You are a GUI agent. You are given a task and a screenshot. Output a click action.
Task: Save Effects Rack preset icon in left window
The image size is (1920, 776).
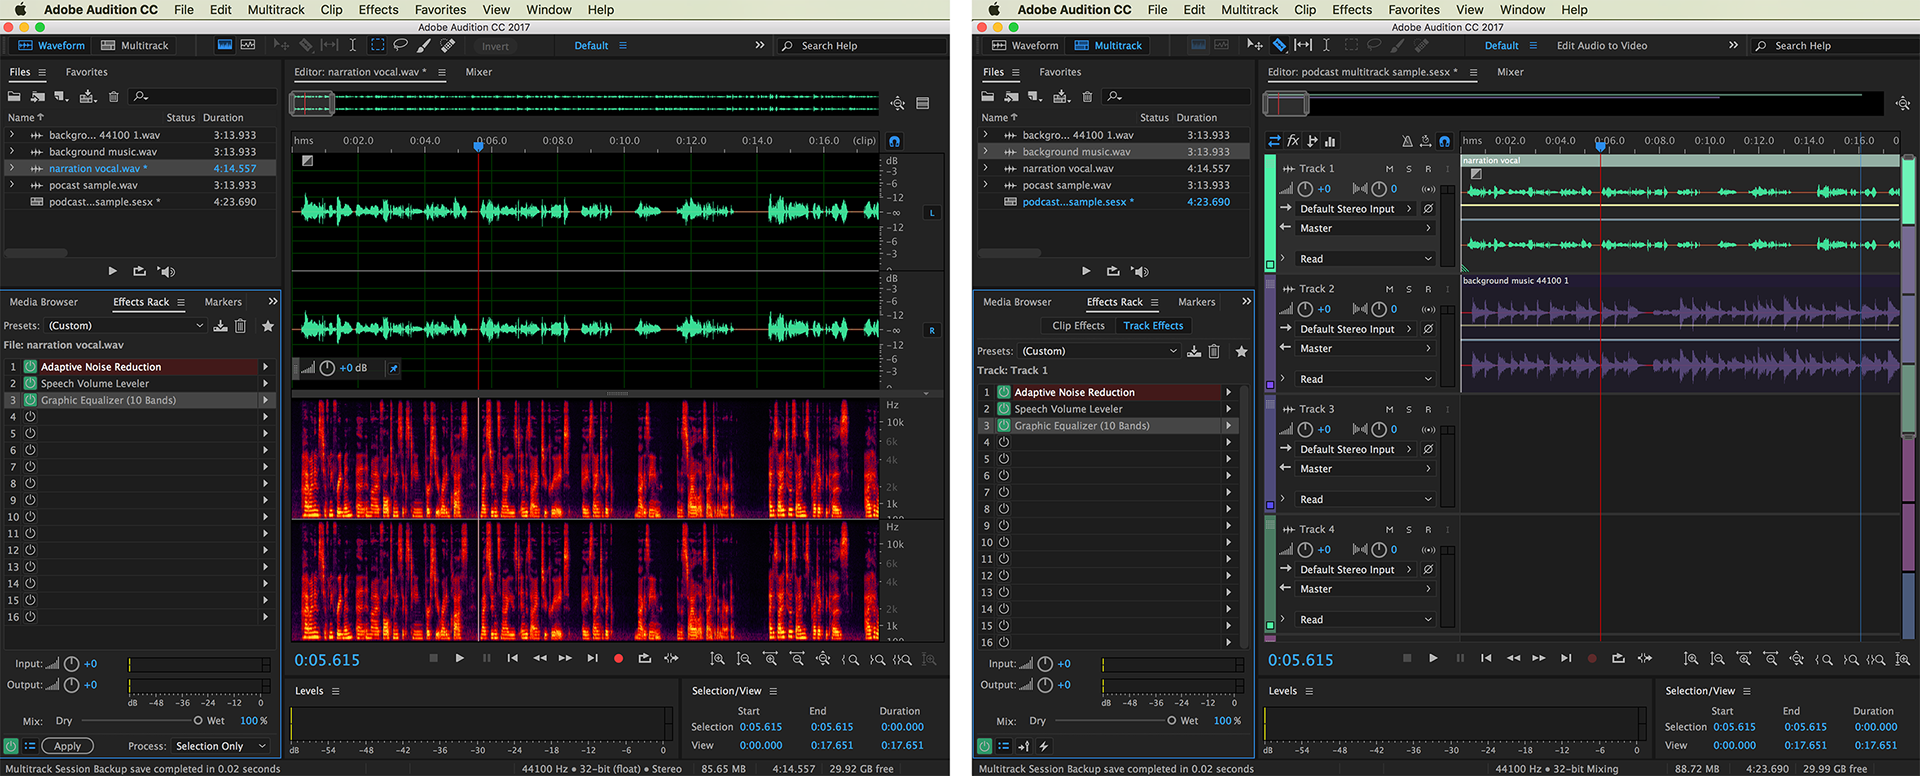(220, 326)
